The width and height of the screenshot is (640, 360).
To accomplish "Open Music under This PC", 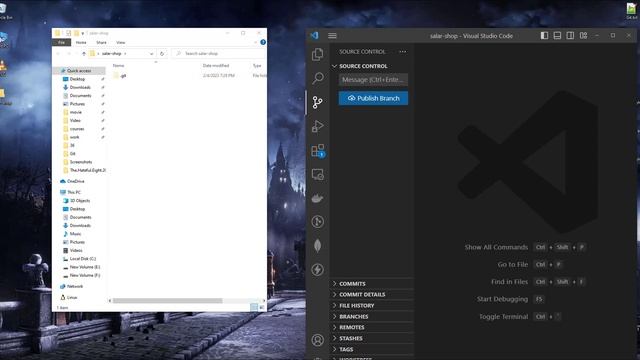I will pos(75,234).
